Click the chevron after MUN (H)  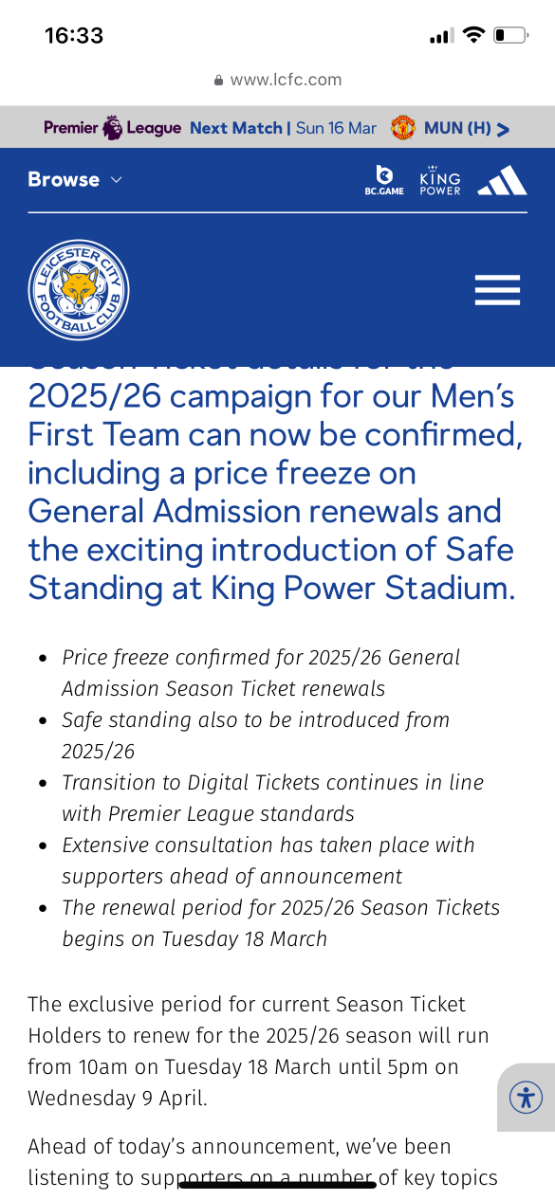tap(503, 129)
